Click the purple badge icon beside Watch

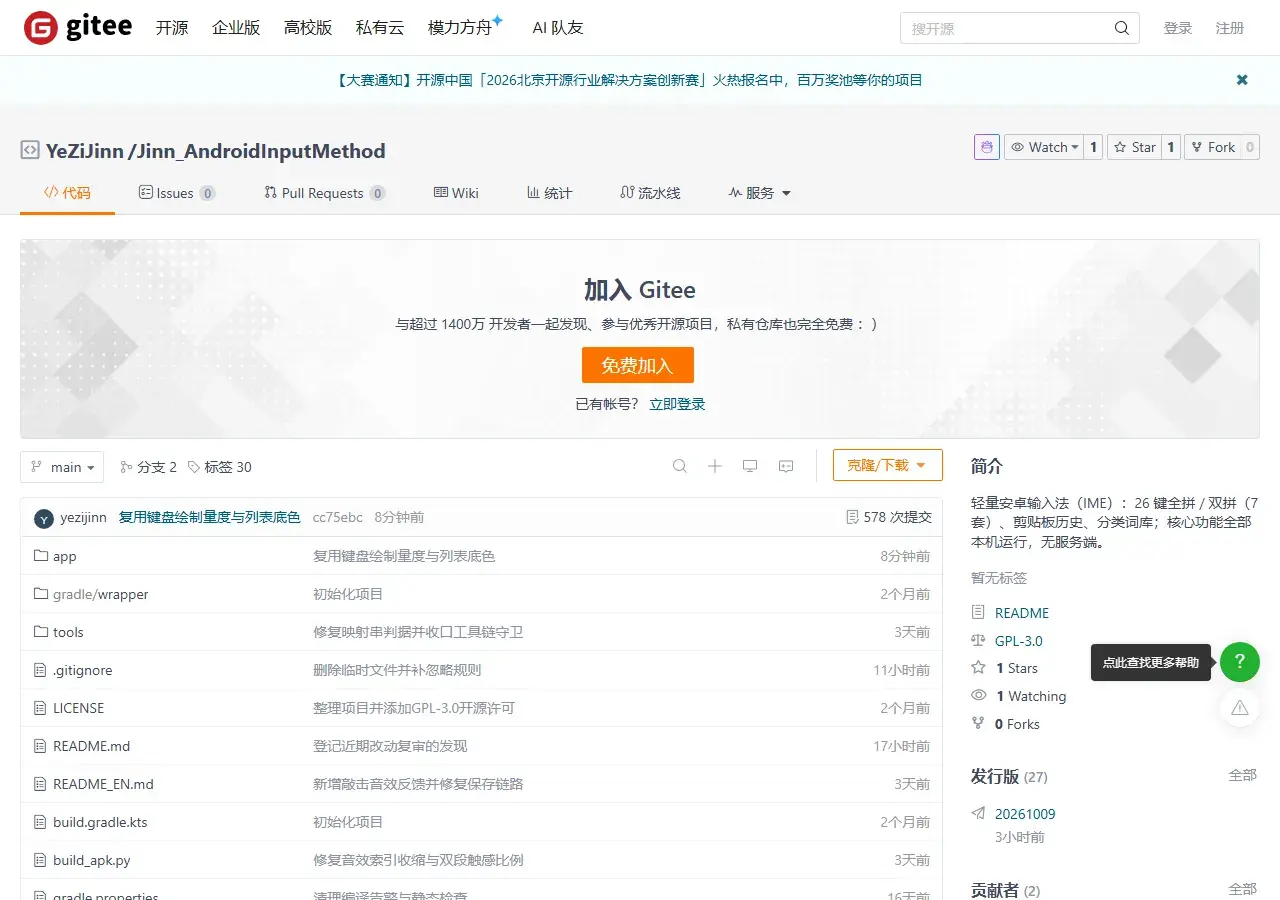point(987,147)
